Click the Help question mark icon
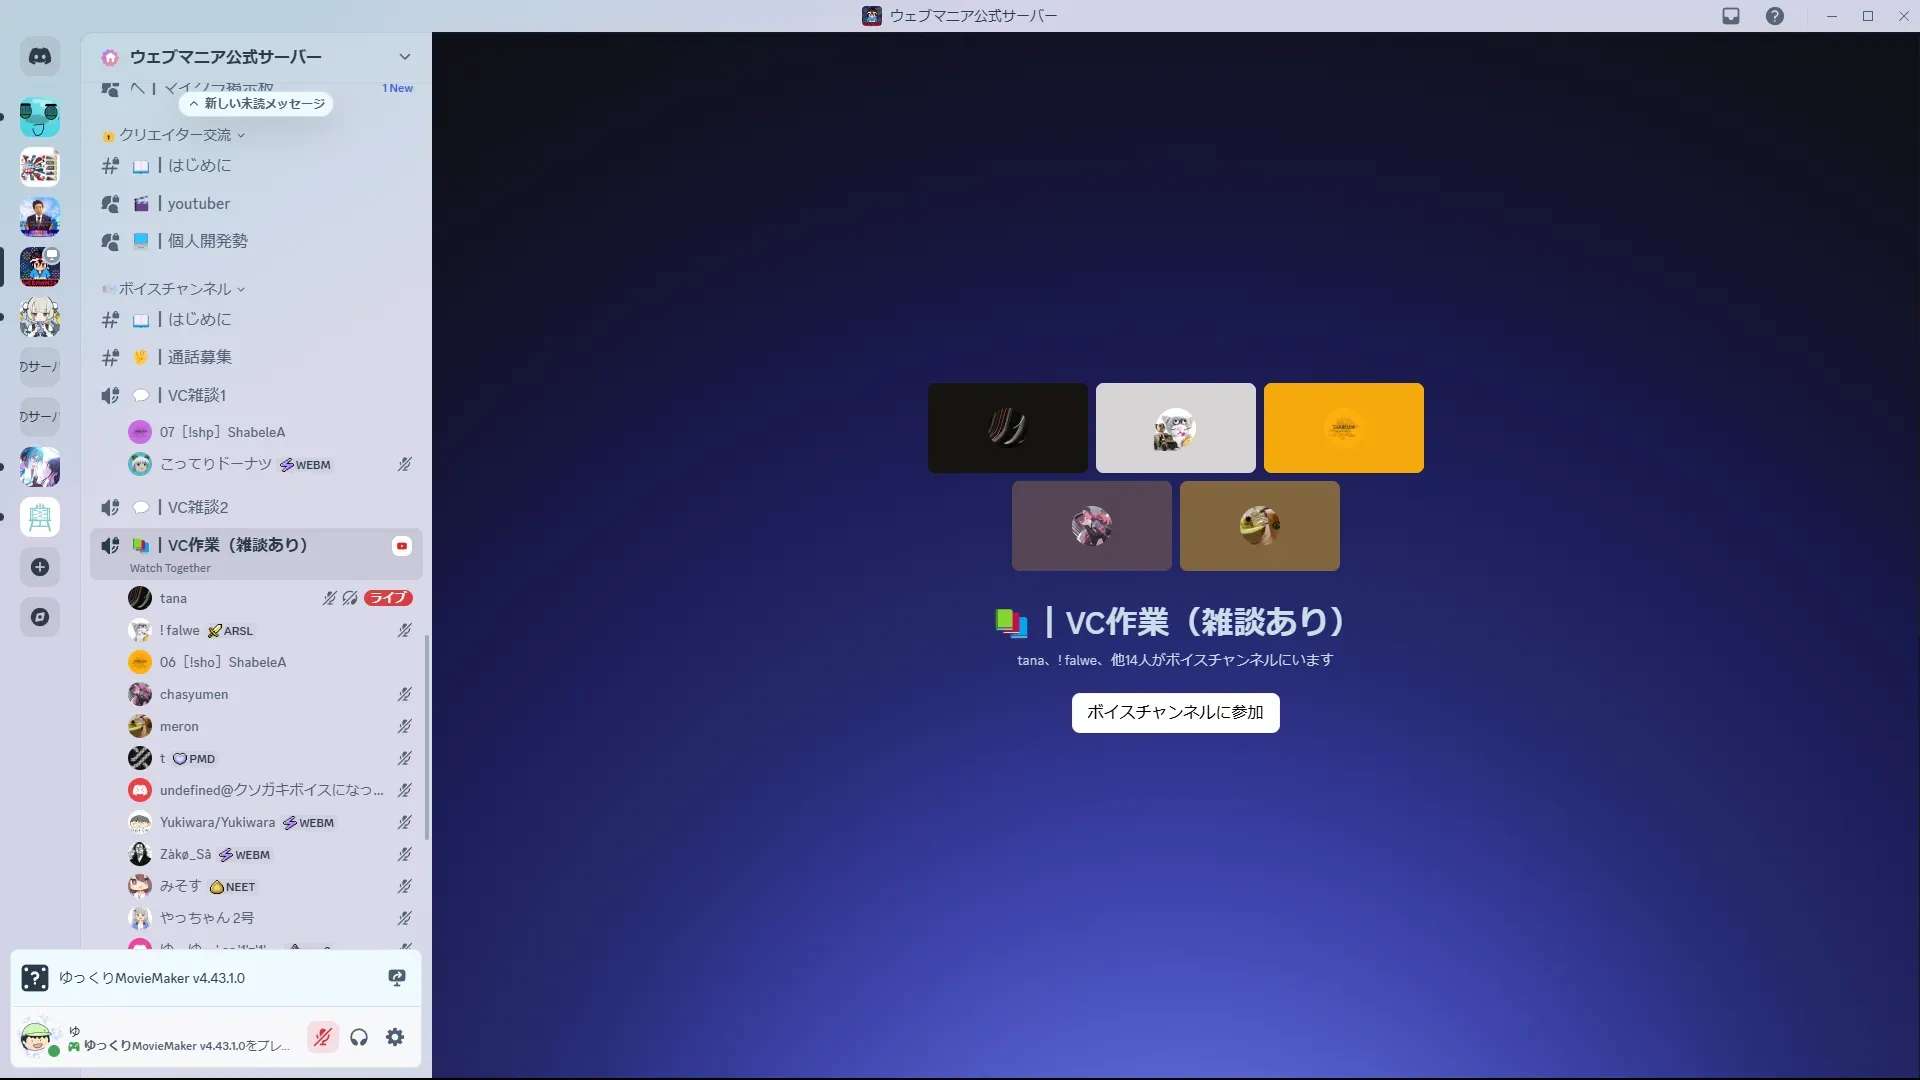The image size is (1920, 1080). 1774,16
